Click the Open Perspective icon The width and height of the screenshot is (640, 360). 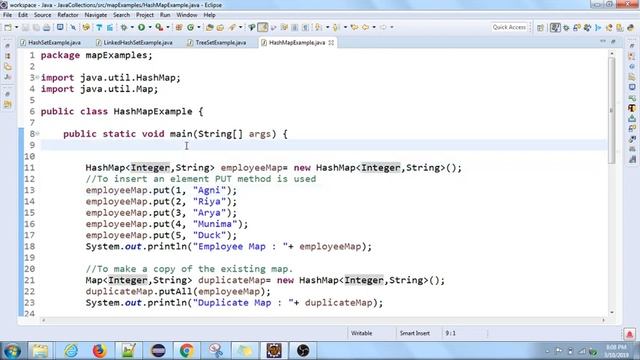tap(540, 28)
